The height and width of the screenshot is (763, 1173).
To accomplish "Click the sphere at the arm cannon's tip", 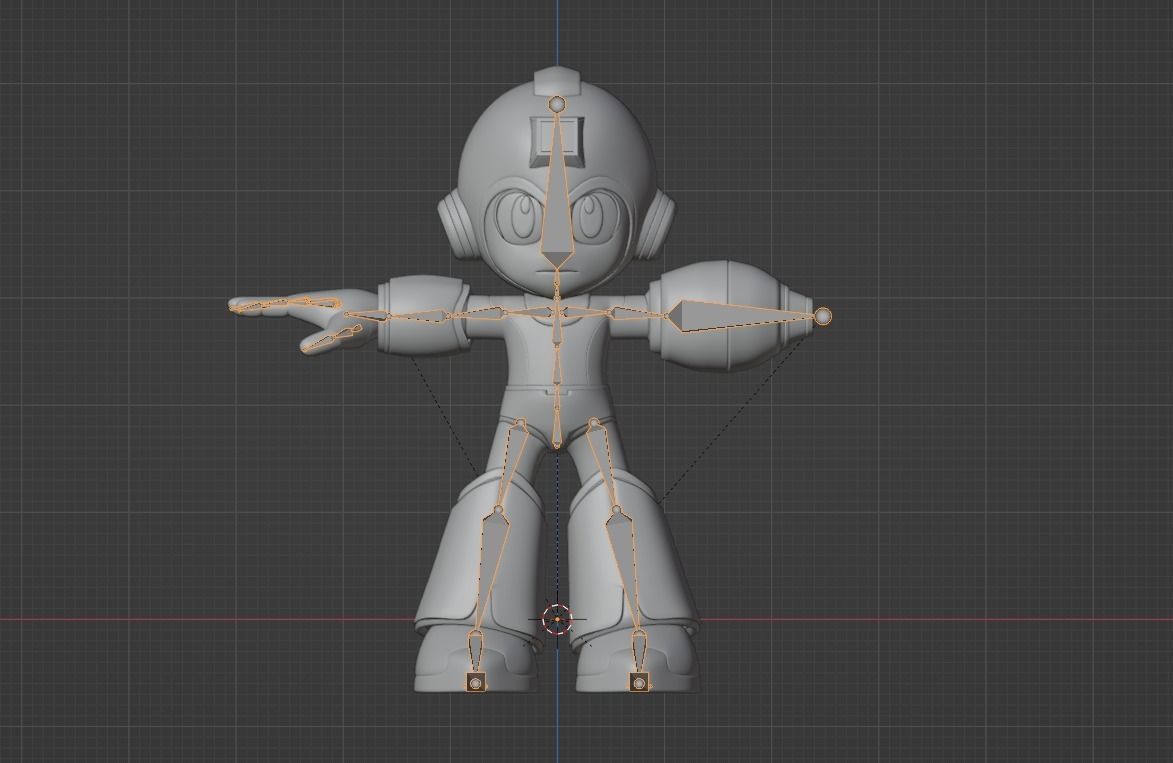I will (822, 316).
